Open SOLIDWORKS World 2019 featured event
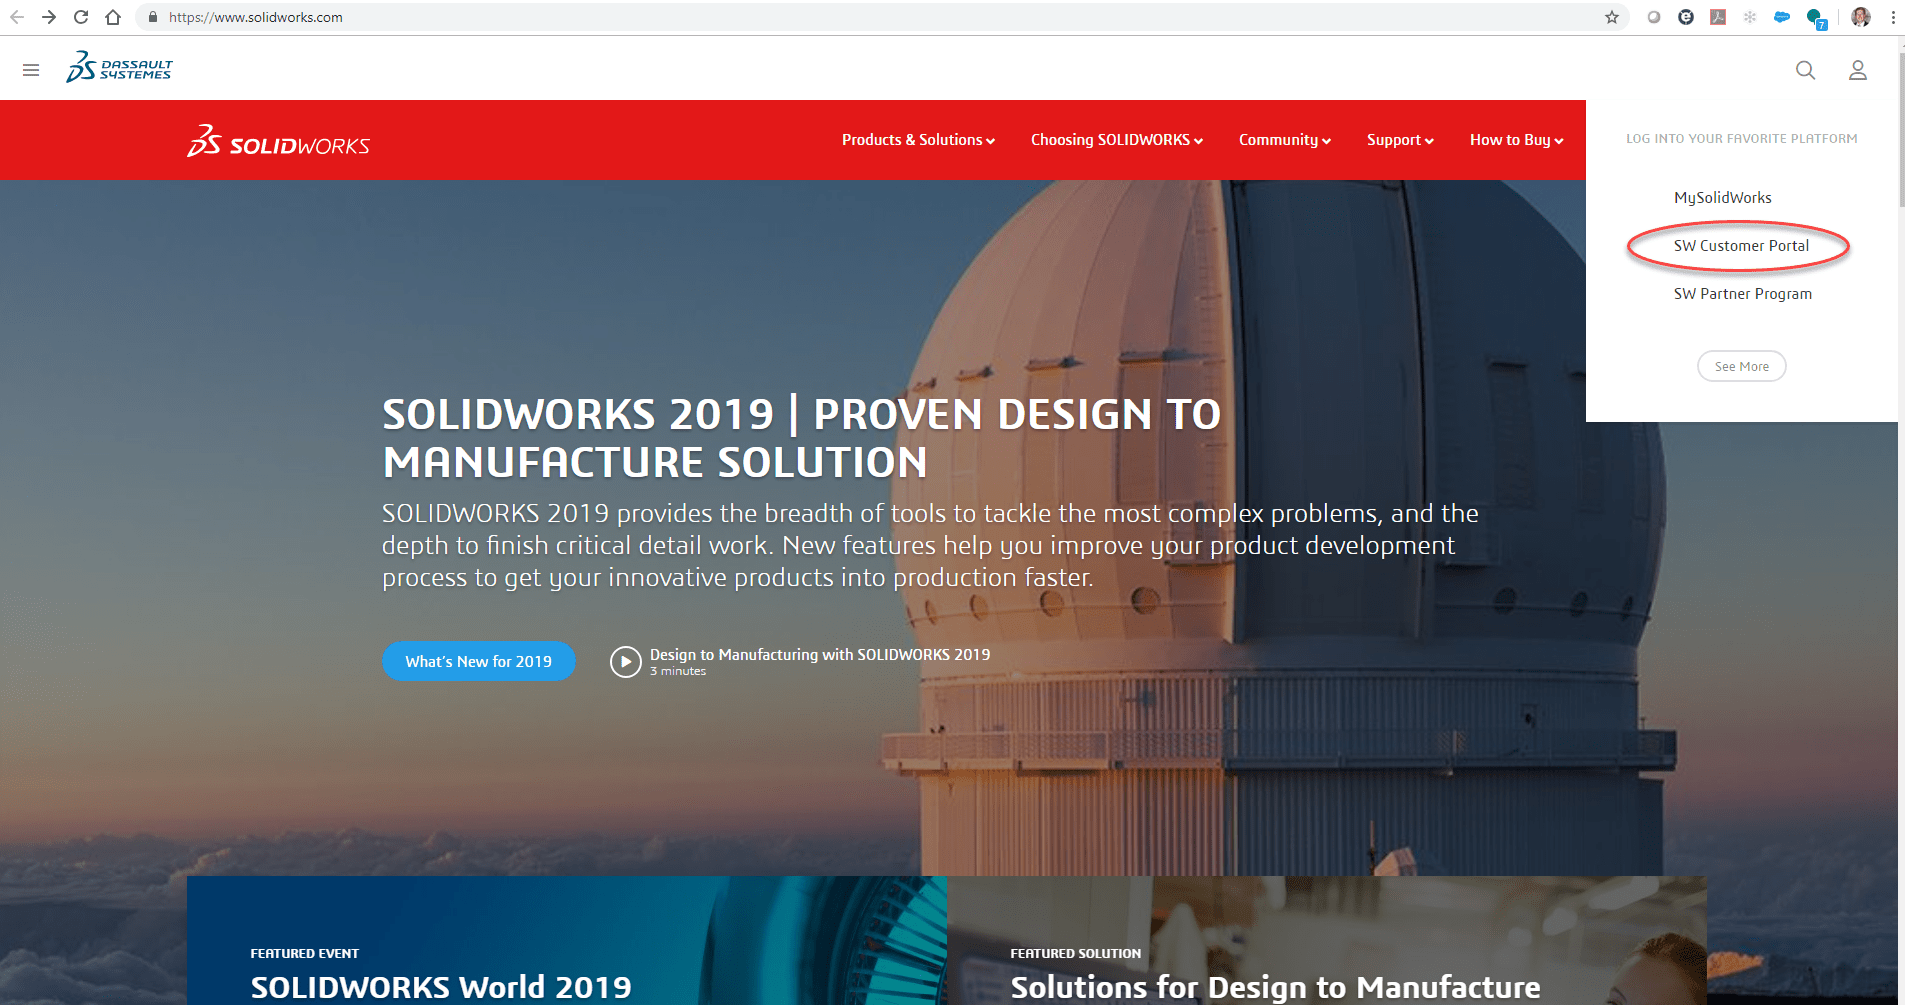 (441, 987)
